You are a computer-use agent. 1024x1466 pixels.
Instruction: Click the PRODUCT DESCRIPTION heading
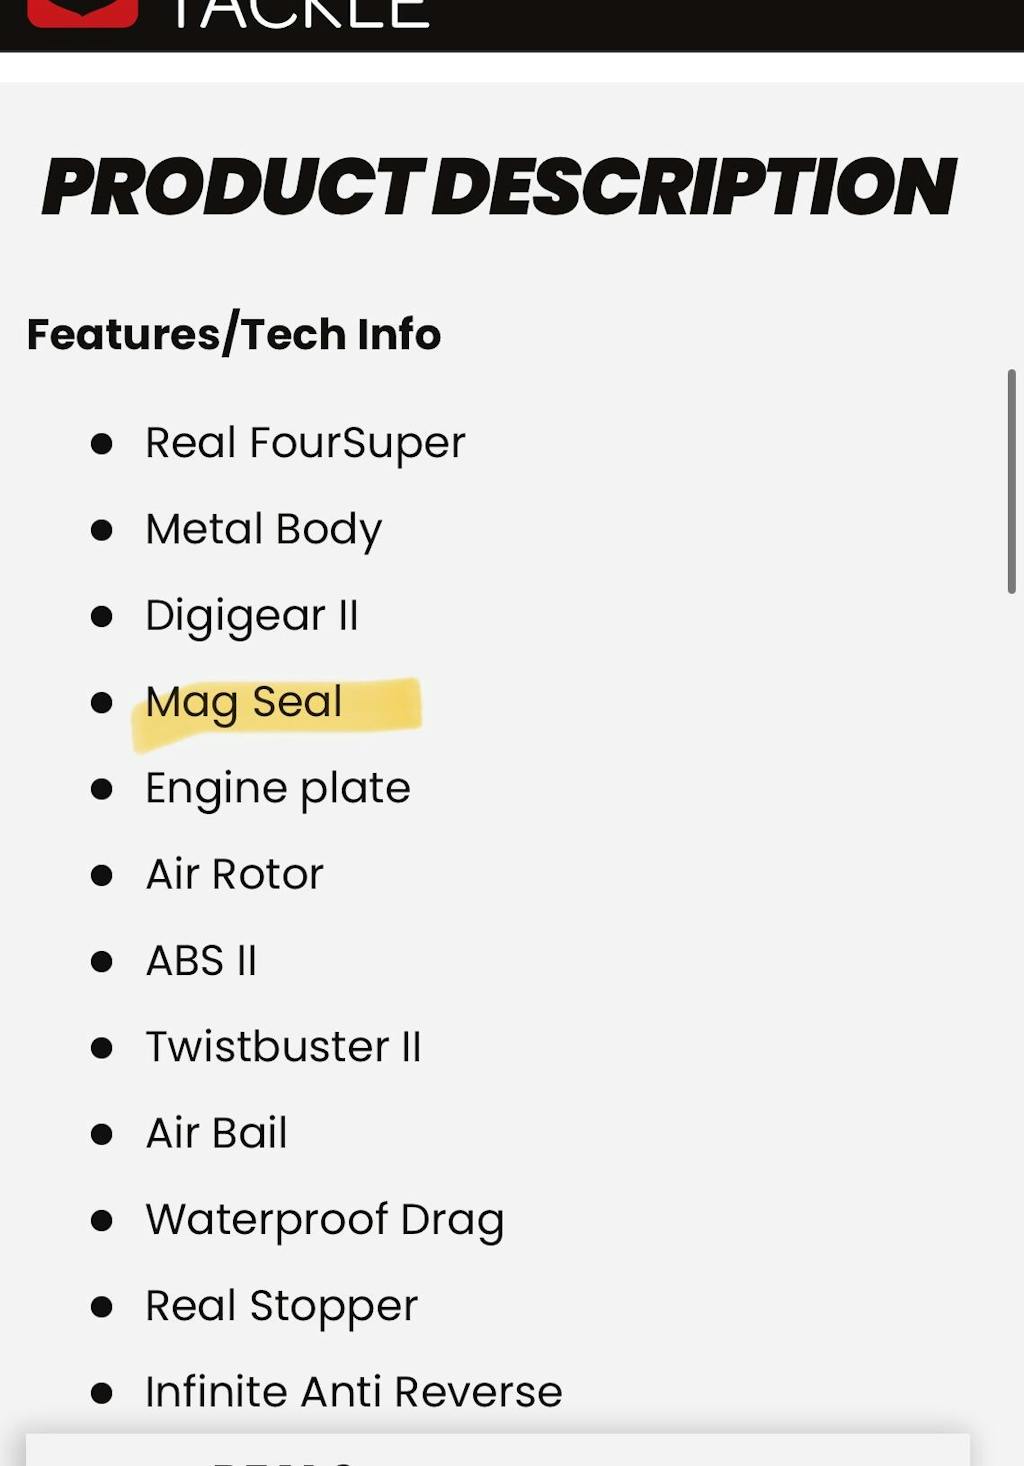(x=498, y=187)
